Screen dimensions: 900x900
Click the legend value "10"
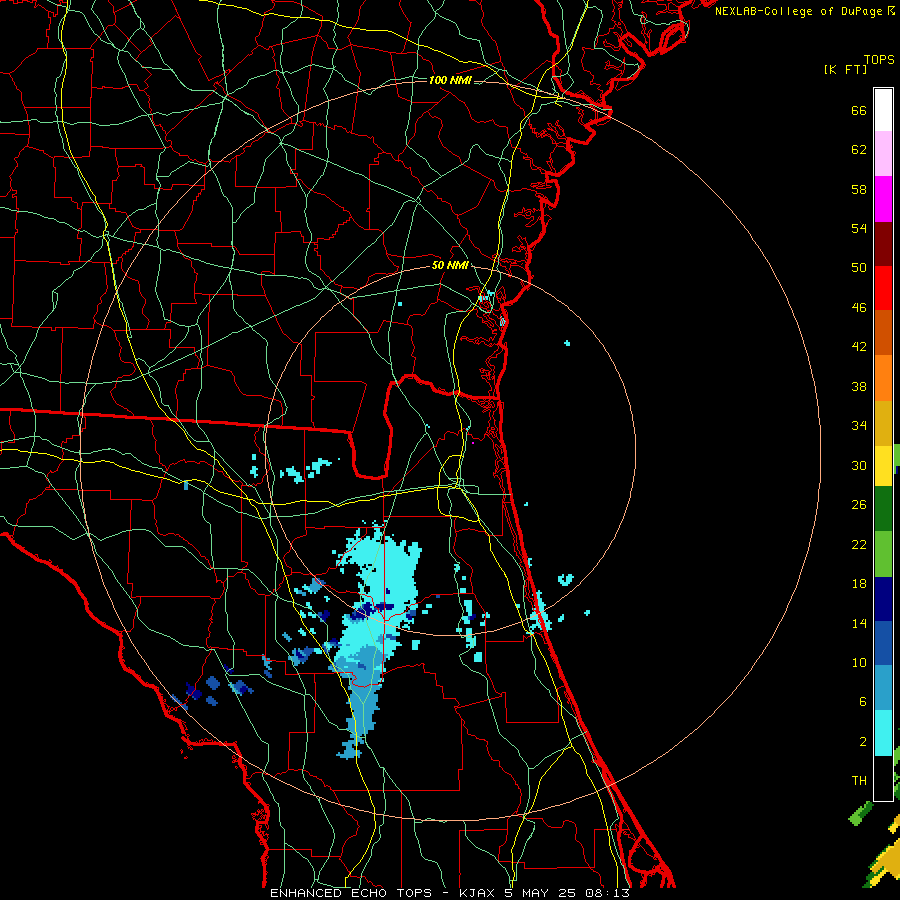tap(859, 663)
